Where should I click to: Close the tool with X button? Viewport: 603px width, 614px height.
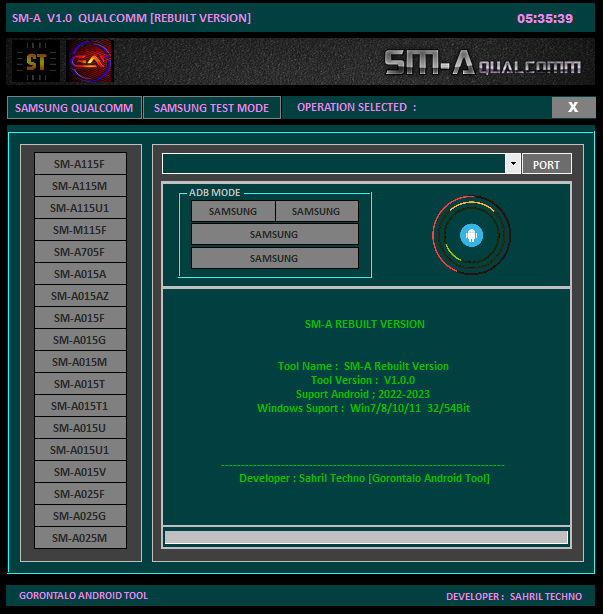pyautogui.click(x=573, y=107)
